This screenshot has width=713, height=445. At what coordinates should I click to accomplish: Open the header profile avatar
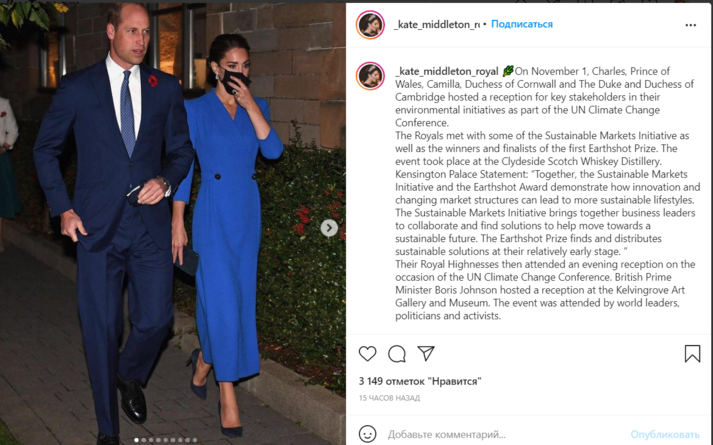click(x=371, y=25)
